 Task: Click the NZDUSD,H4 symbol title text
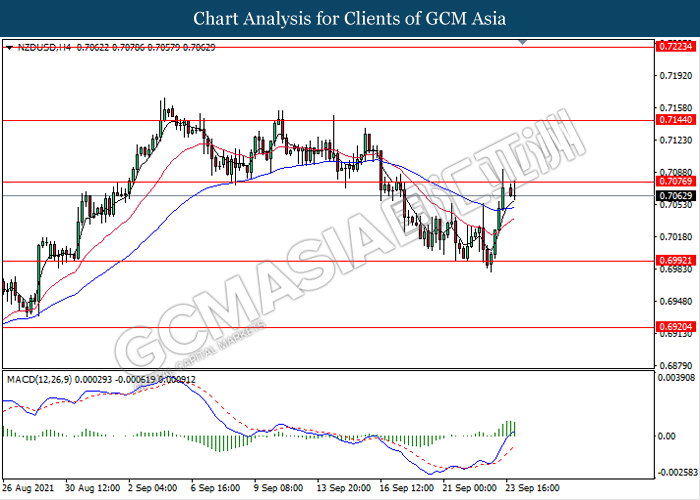[44, 47]
